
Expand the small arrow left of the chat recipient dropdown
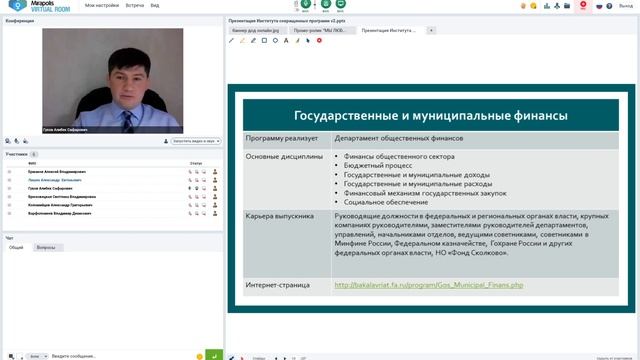point(21,357)
